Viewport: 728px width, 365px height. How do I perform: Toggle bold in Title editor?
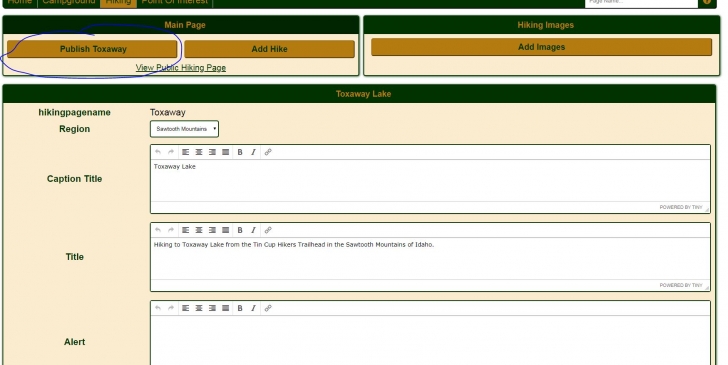[240, 230]
